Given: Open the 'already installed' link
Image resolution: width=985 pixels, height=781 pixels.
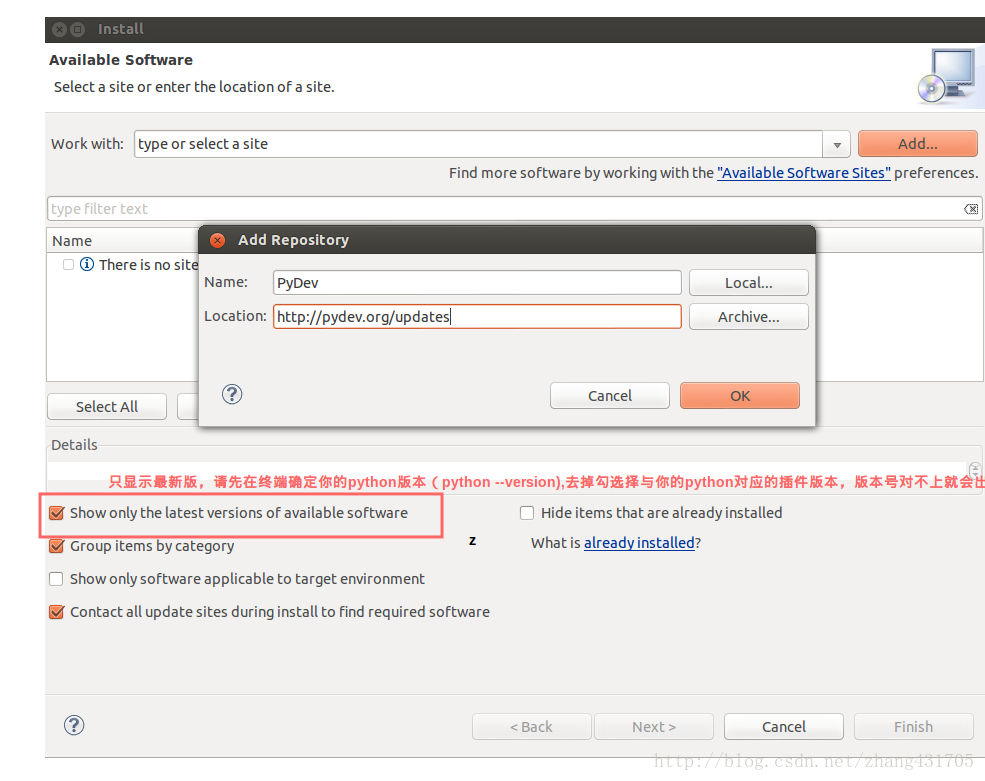Looking at the screenshot, I should click(639, 543).
